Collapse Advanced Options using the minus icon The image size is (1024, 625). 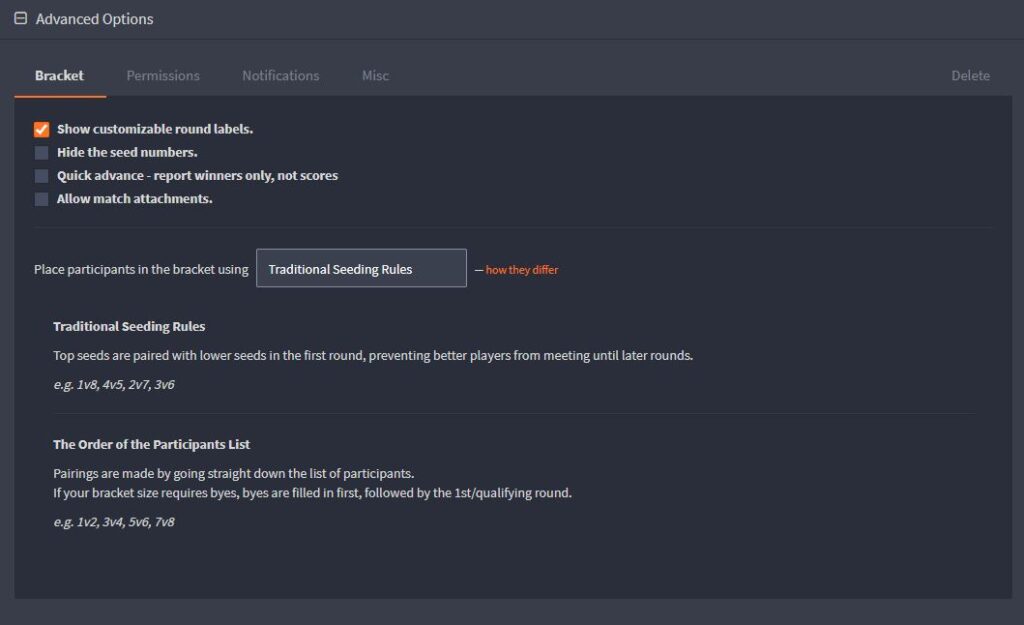(x=21, y=18)
